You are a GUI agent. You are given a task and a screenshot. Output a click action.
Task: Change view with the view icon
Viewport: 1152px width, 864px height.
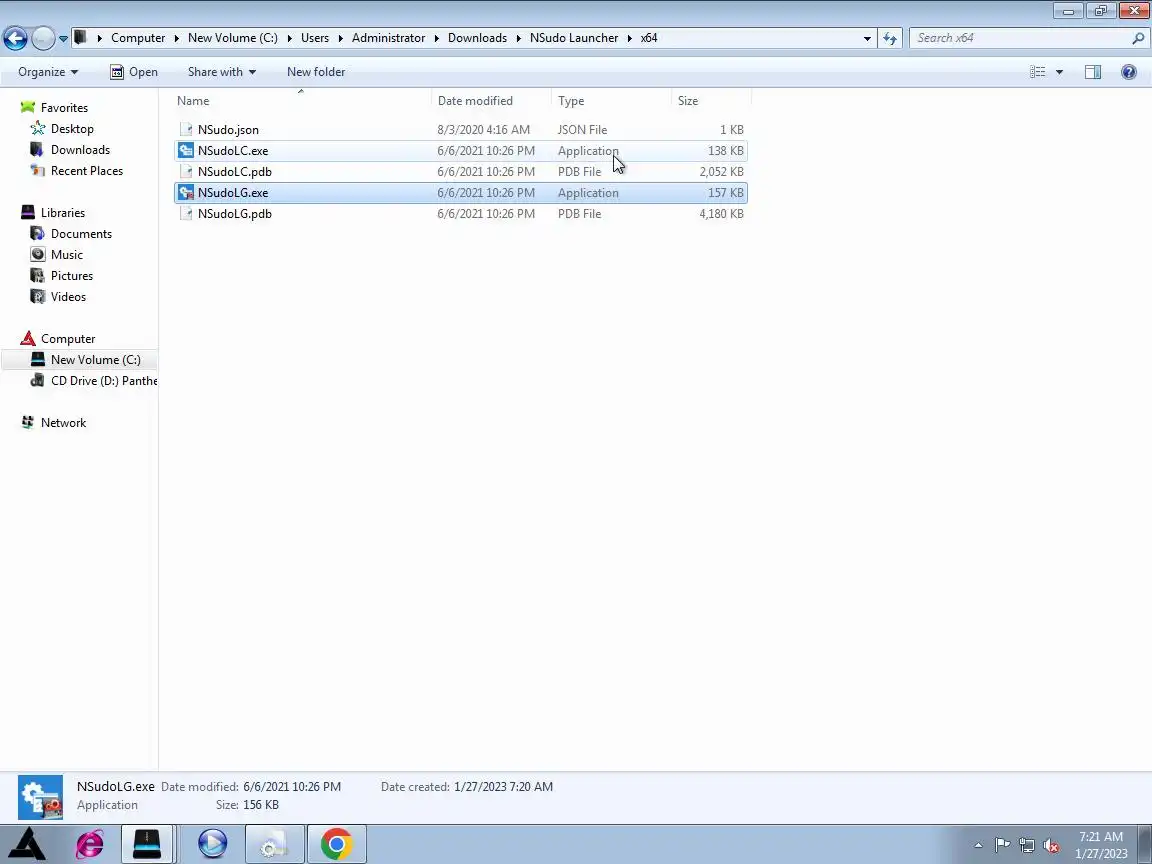click(x=1037, y=72)
